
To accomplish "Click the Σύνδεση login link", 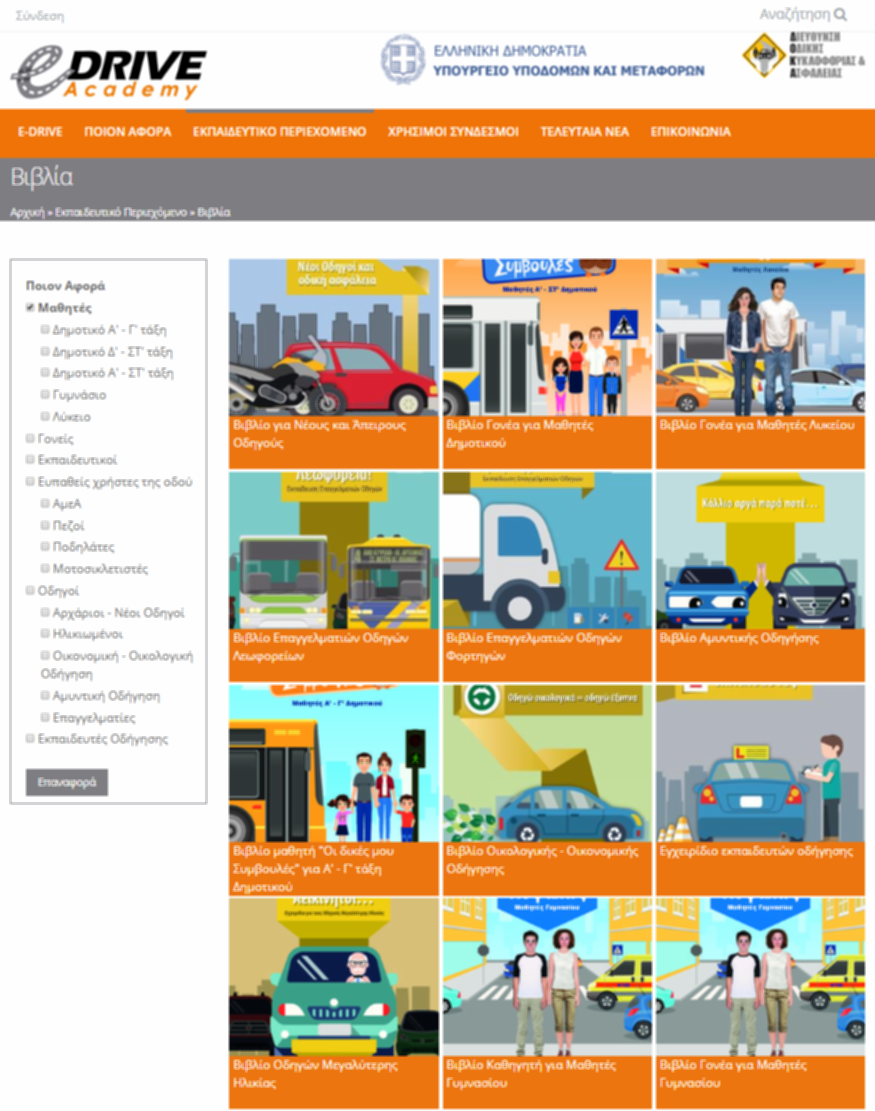I will tap(38, 13).
